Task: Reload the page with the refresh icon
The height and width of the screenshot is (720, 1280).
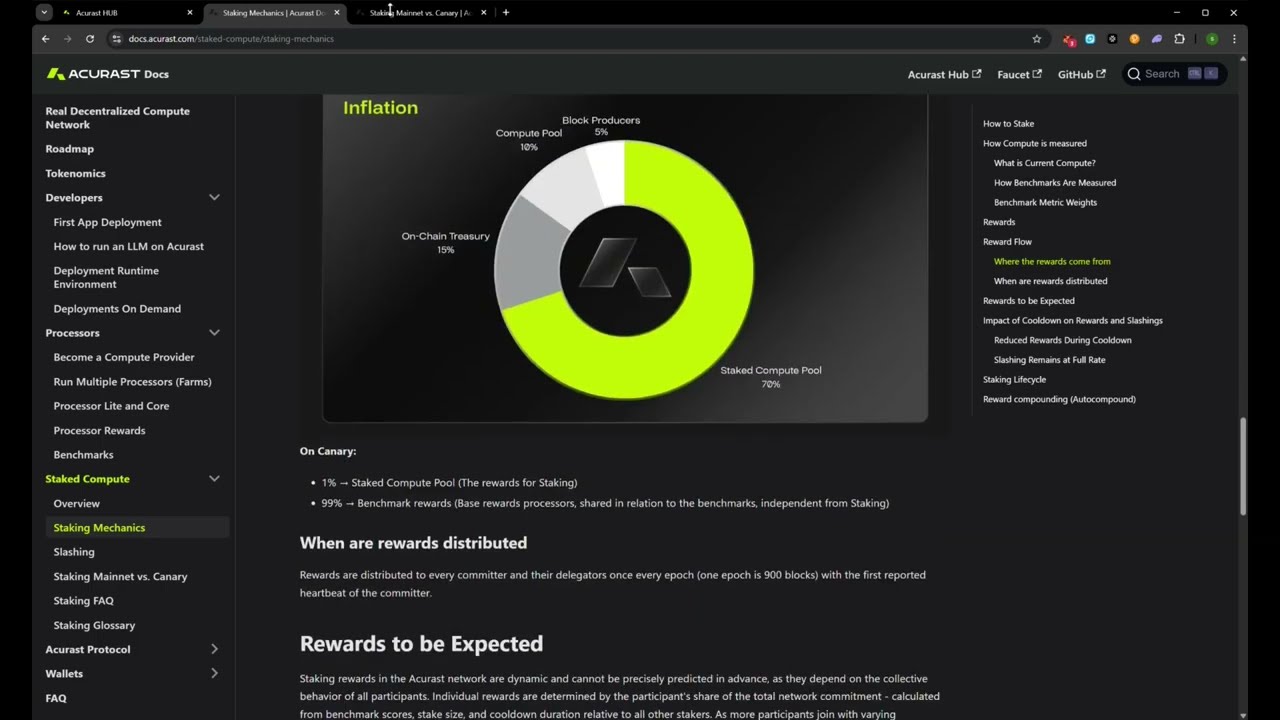Action: tap(90, 39)
